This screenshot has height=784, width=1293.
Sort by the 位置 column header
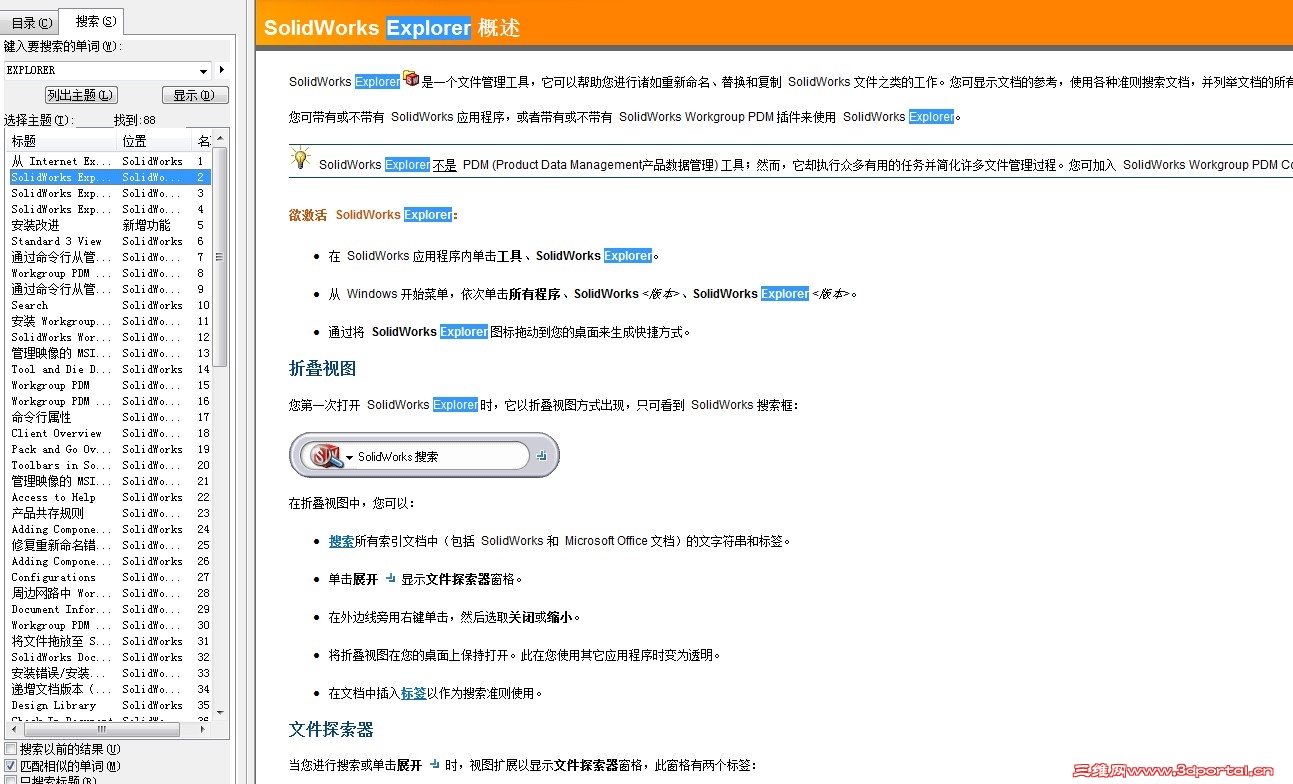click(x=156, y=141)
